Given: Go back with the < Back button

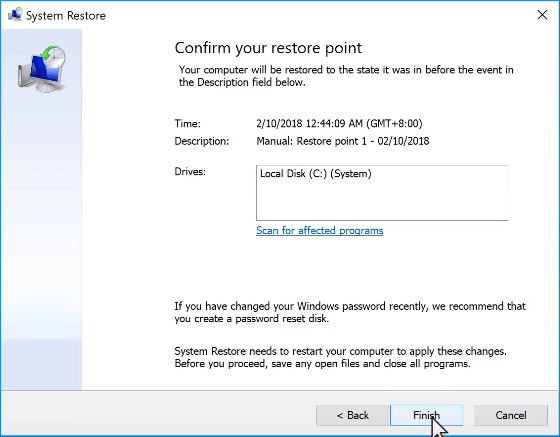Looking at the screenshot, I should click(352, 415).
